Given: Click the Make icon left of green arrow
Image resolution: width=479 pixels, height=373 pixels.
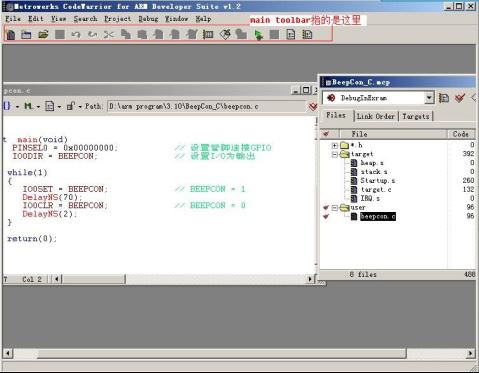Looking at the screenshot, I should tap(241, 34).
